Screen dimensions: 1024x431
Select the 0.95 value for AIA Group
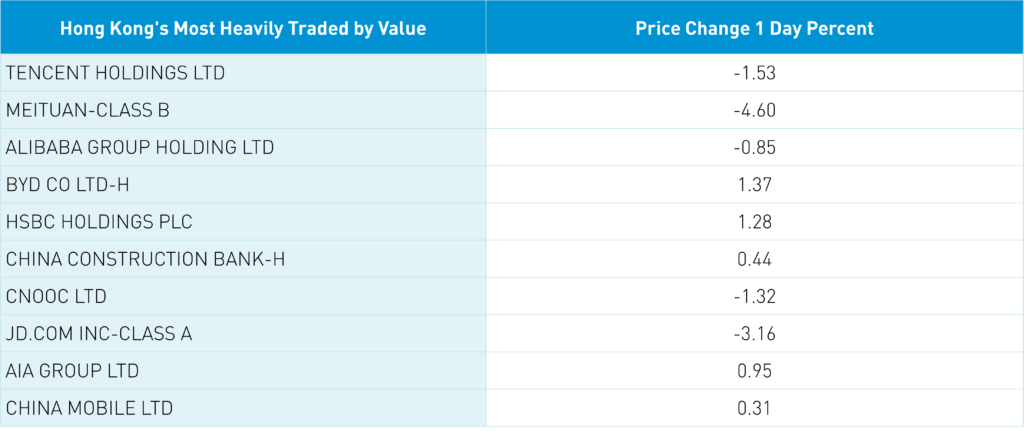coord(755,371)
